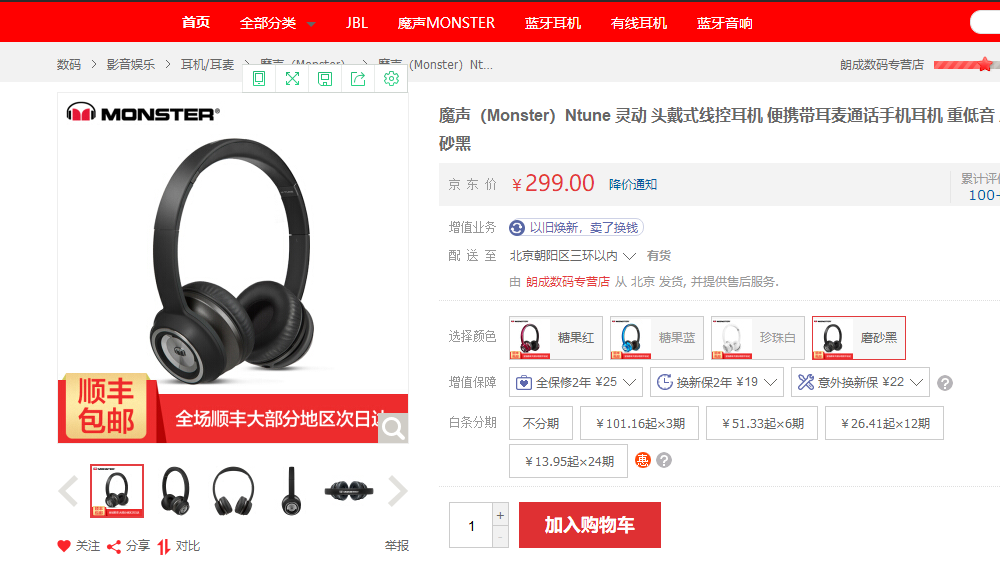Click the heart 关注 follow icon

(64, 546)
